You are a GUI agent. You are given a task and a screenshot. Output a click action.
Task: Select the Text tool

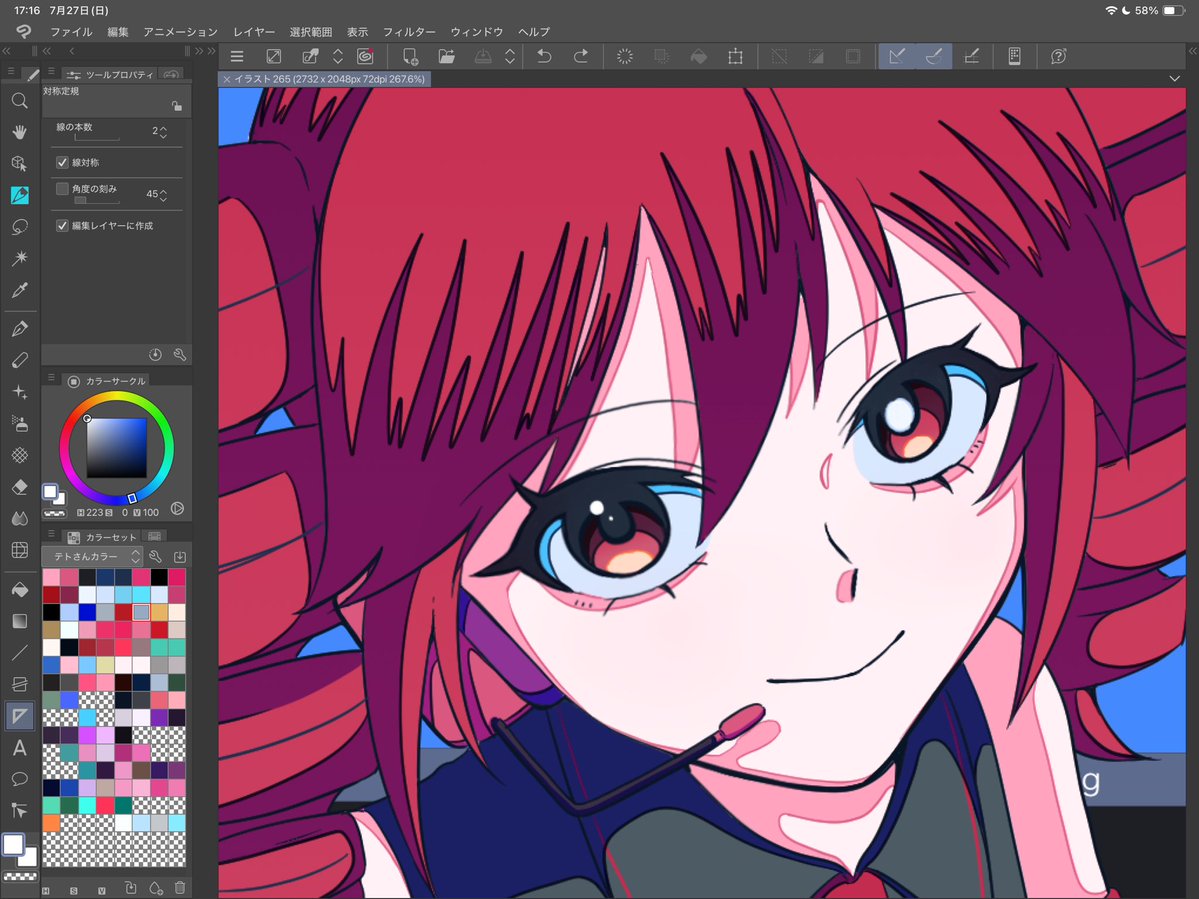(x=20, y=748)
